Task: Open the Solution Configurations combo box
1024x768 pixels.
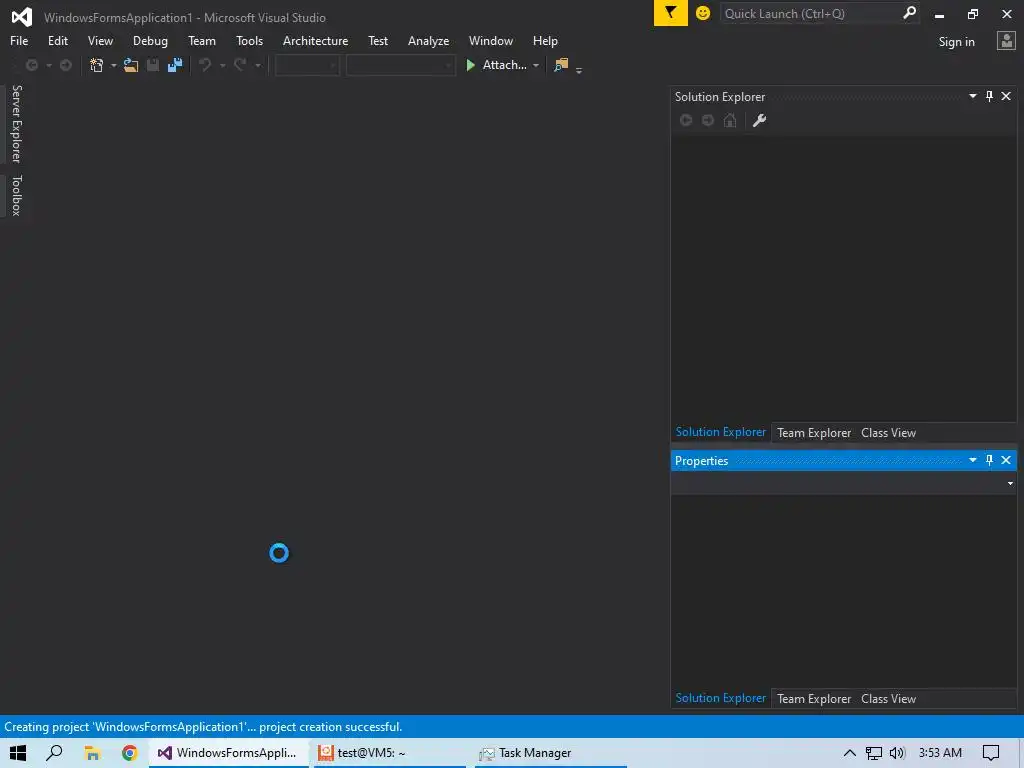Action: [x=307, y=65]
